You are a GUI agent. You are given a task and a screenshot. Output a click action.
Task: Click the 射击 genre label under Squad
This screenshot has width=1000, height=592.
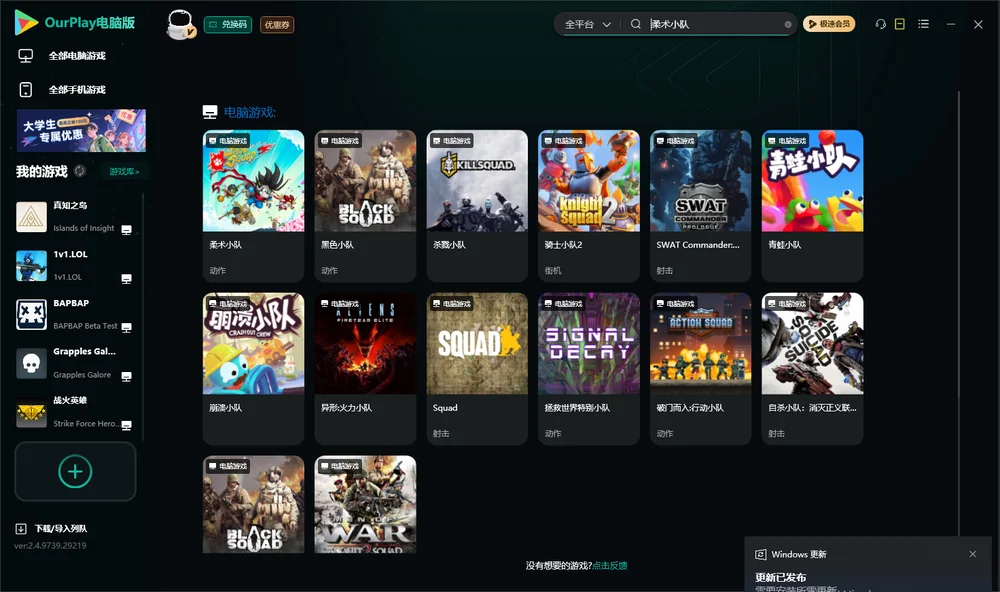click(x=441, y=433)
